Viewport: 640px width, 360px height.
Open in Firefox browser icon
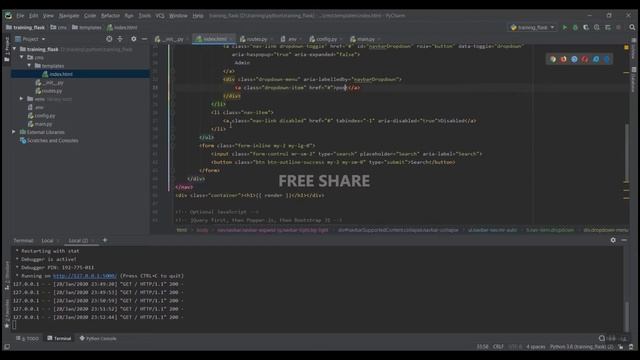pos(564,59)
